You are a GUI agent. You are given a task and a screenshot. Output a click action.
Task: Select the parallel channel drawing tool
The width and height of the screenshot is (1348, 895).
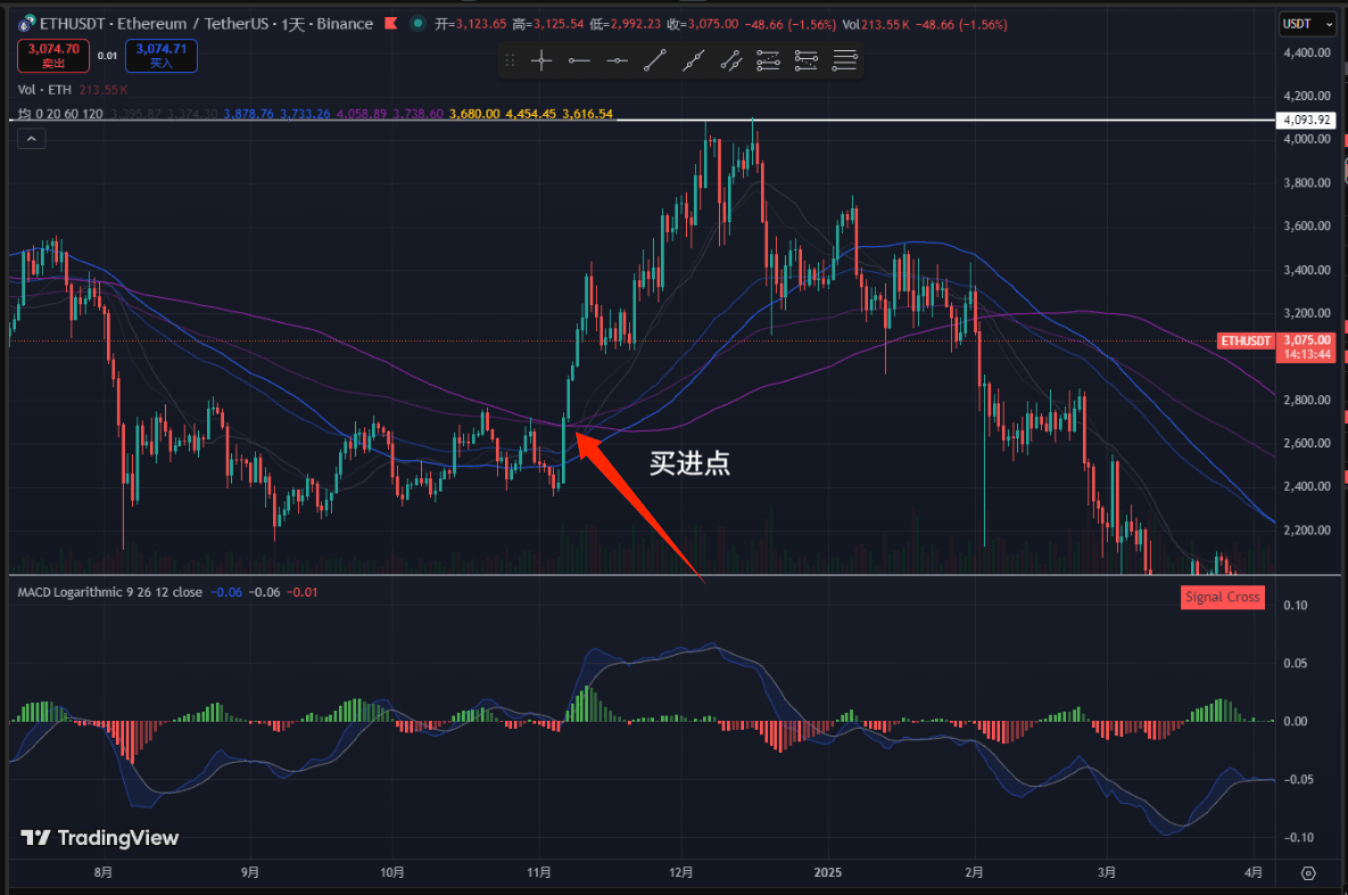point(731,61)
